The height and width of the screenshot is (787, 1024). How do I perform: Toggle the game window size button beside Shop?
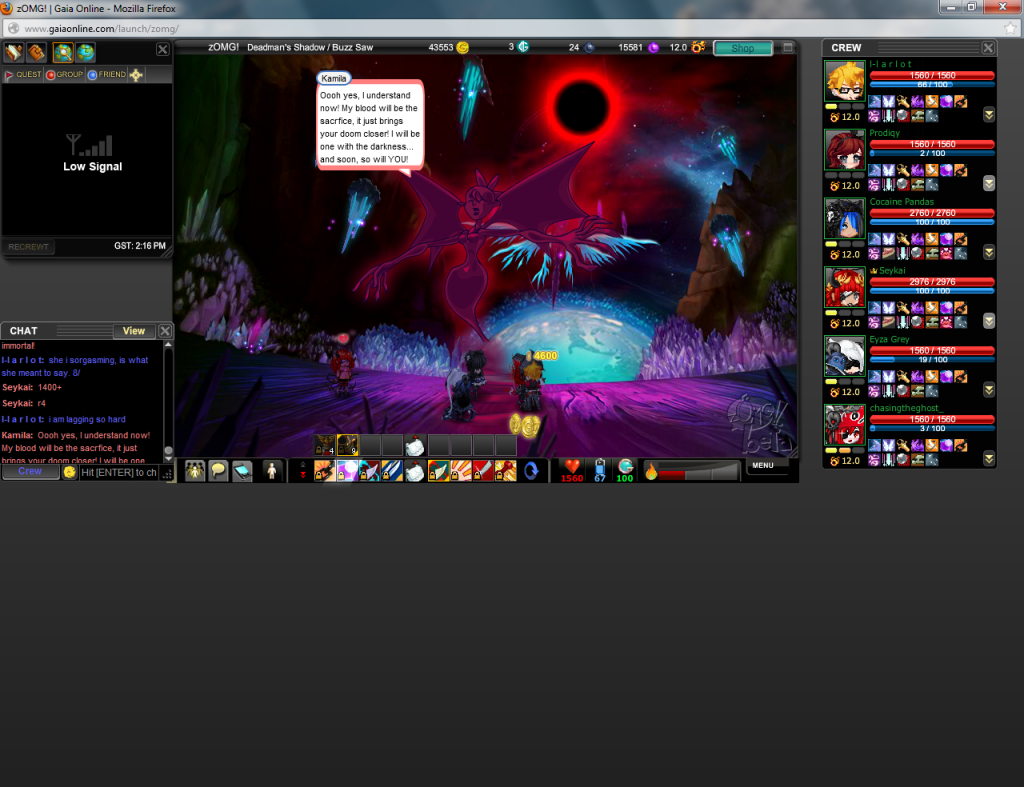(x=788, y=47)
